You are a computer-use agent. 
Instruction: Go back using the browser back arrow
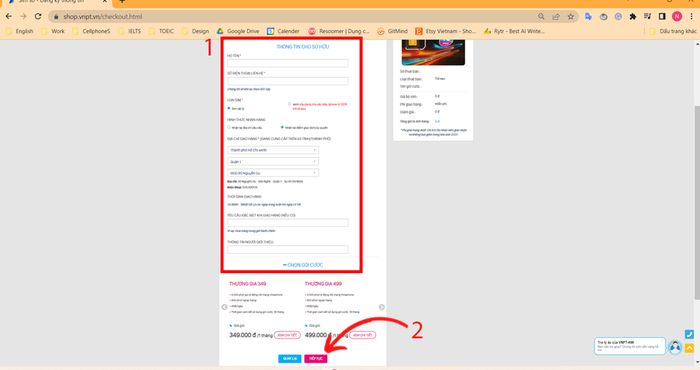click(x=8, y=17)
